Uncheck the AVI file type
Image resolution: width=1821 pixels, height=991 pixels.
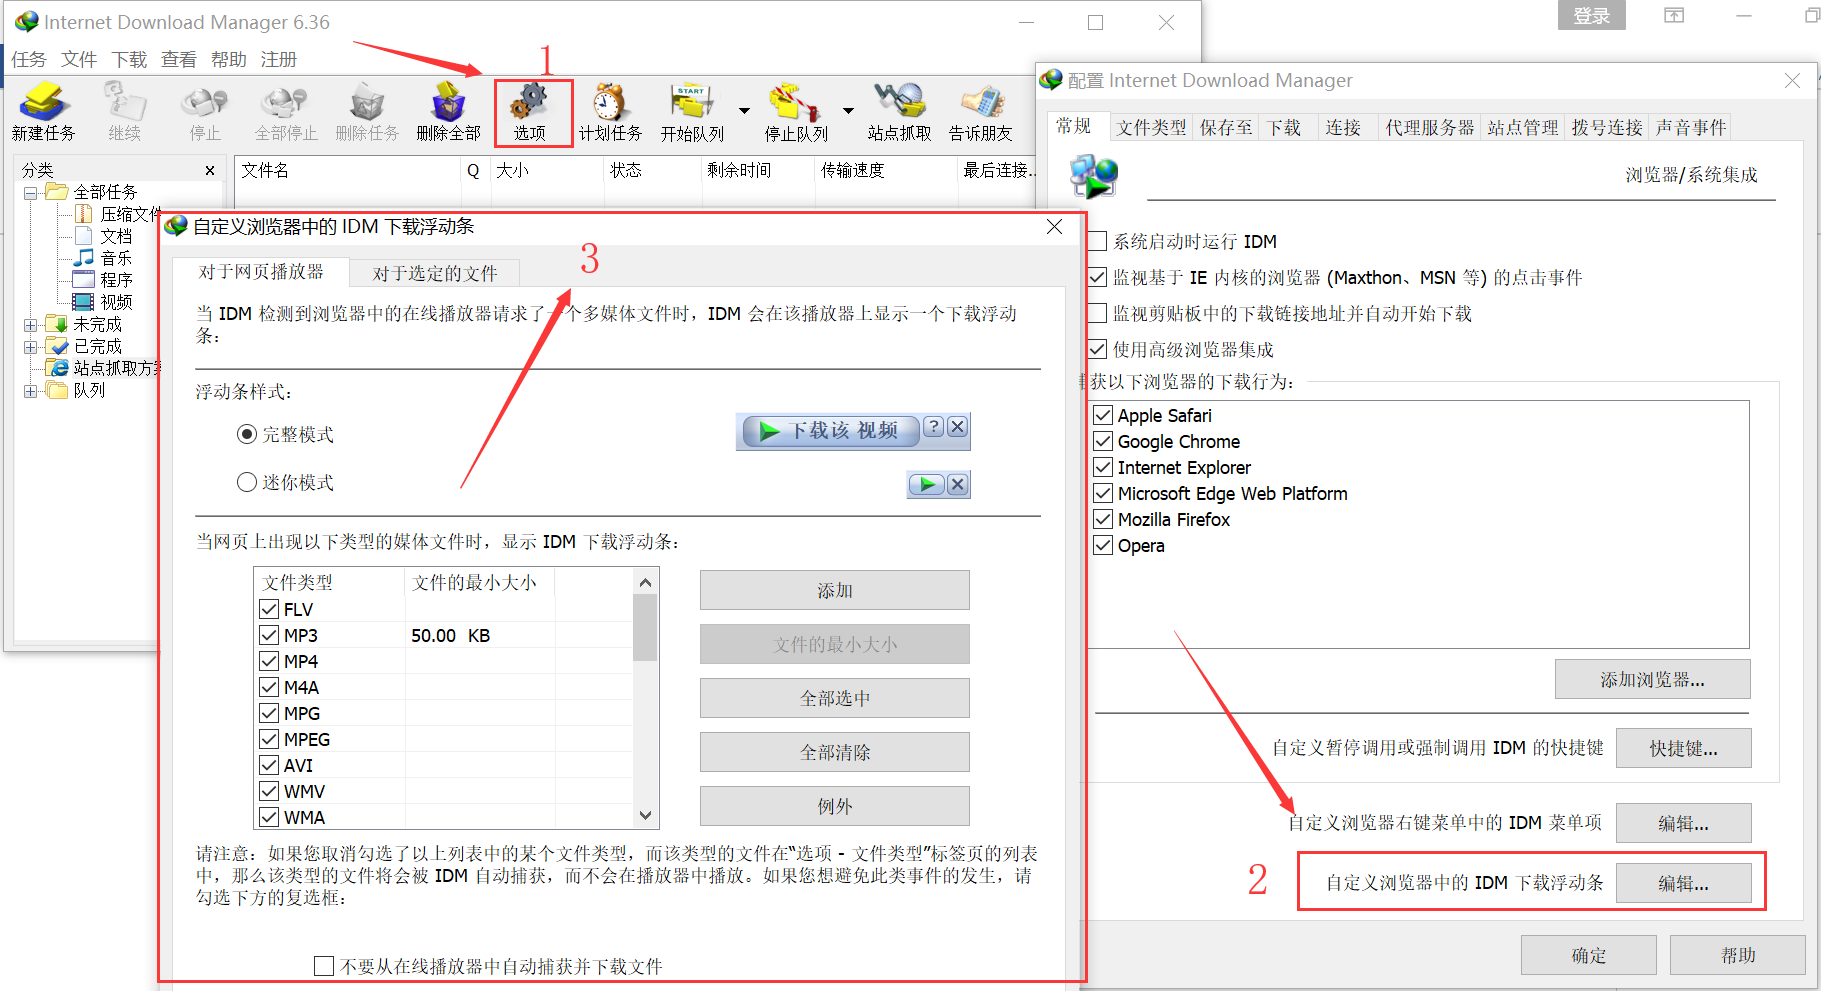pyautogui.click(x=269, y=765)
